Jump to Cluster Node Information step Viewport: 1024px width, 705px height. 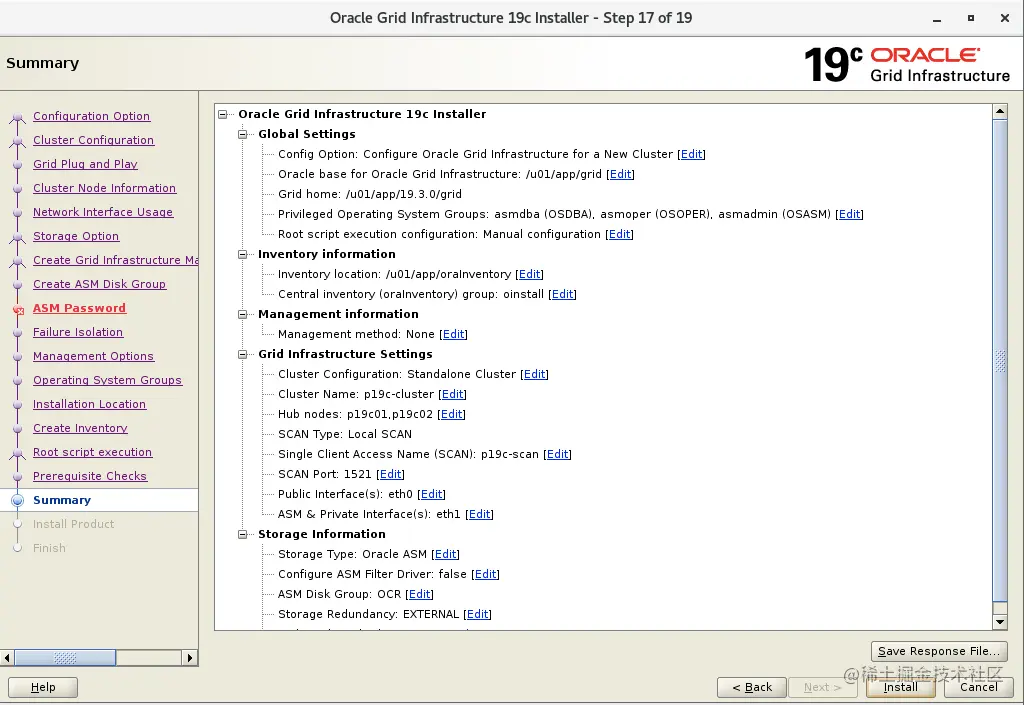[104, 189]
